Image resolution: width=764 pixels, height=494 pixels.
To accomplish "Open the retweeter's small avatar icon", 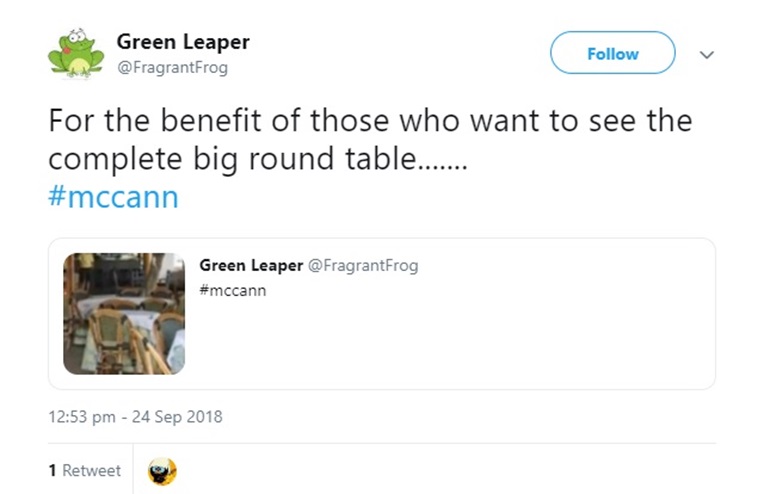I will (x=161, y=471).
